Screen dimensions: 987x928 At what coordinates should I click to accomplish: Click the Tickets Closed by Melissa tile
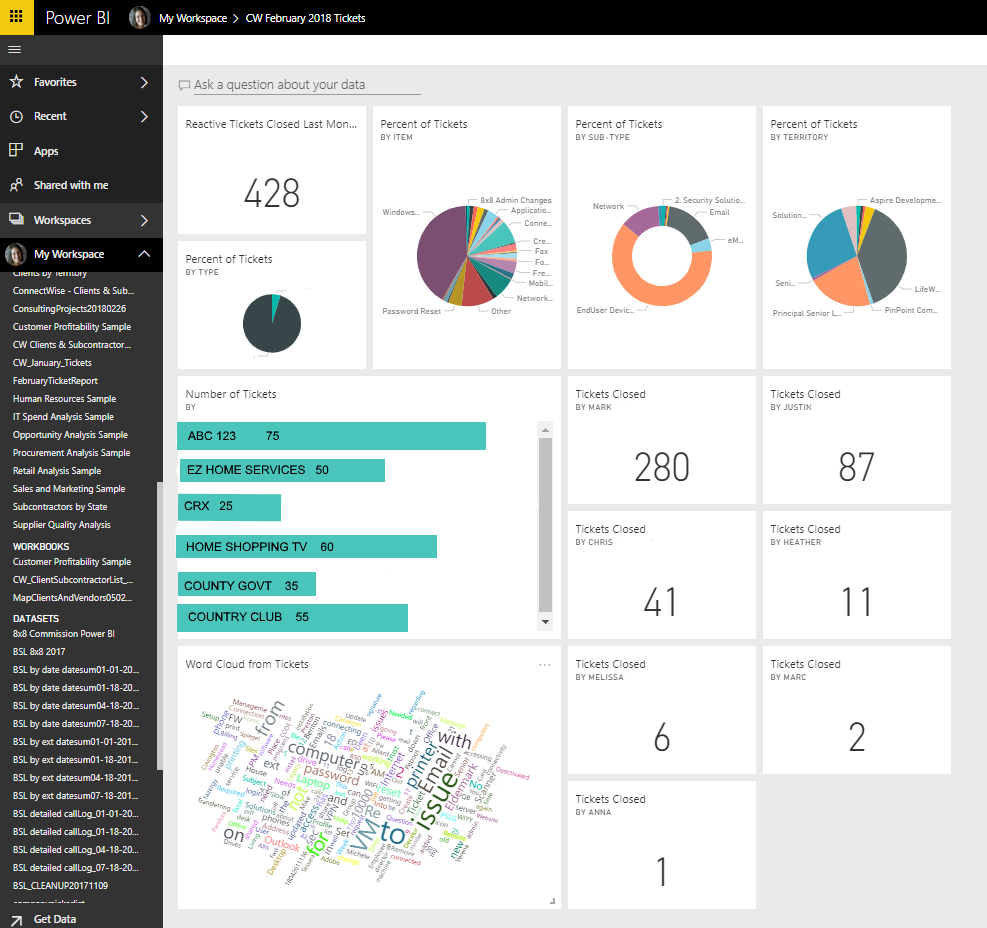(662, 710)
